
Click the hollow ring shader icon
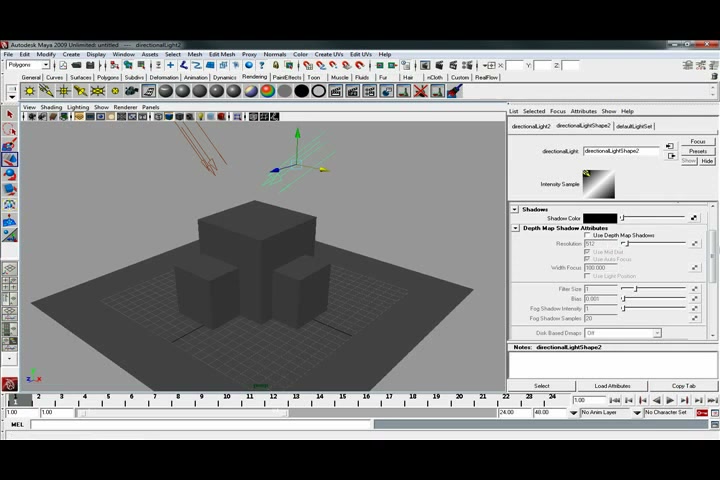(x=319, y=91)
